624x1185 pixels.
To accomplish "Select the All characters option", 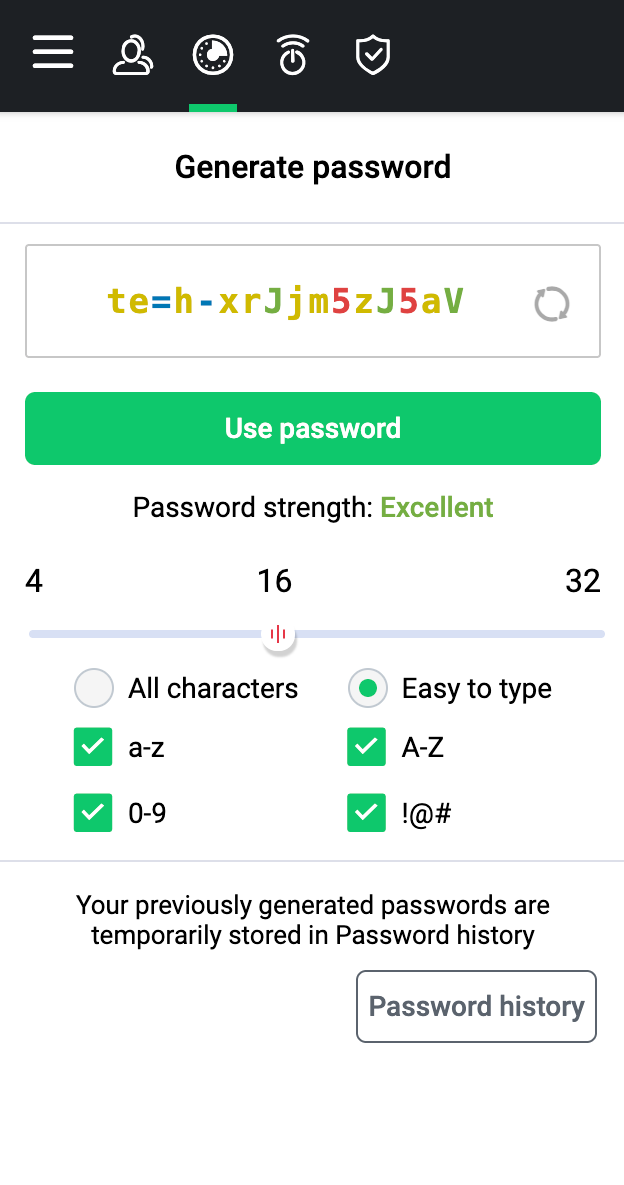I will click(94, 688).
